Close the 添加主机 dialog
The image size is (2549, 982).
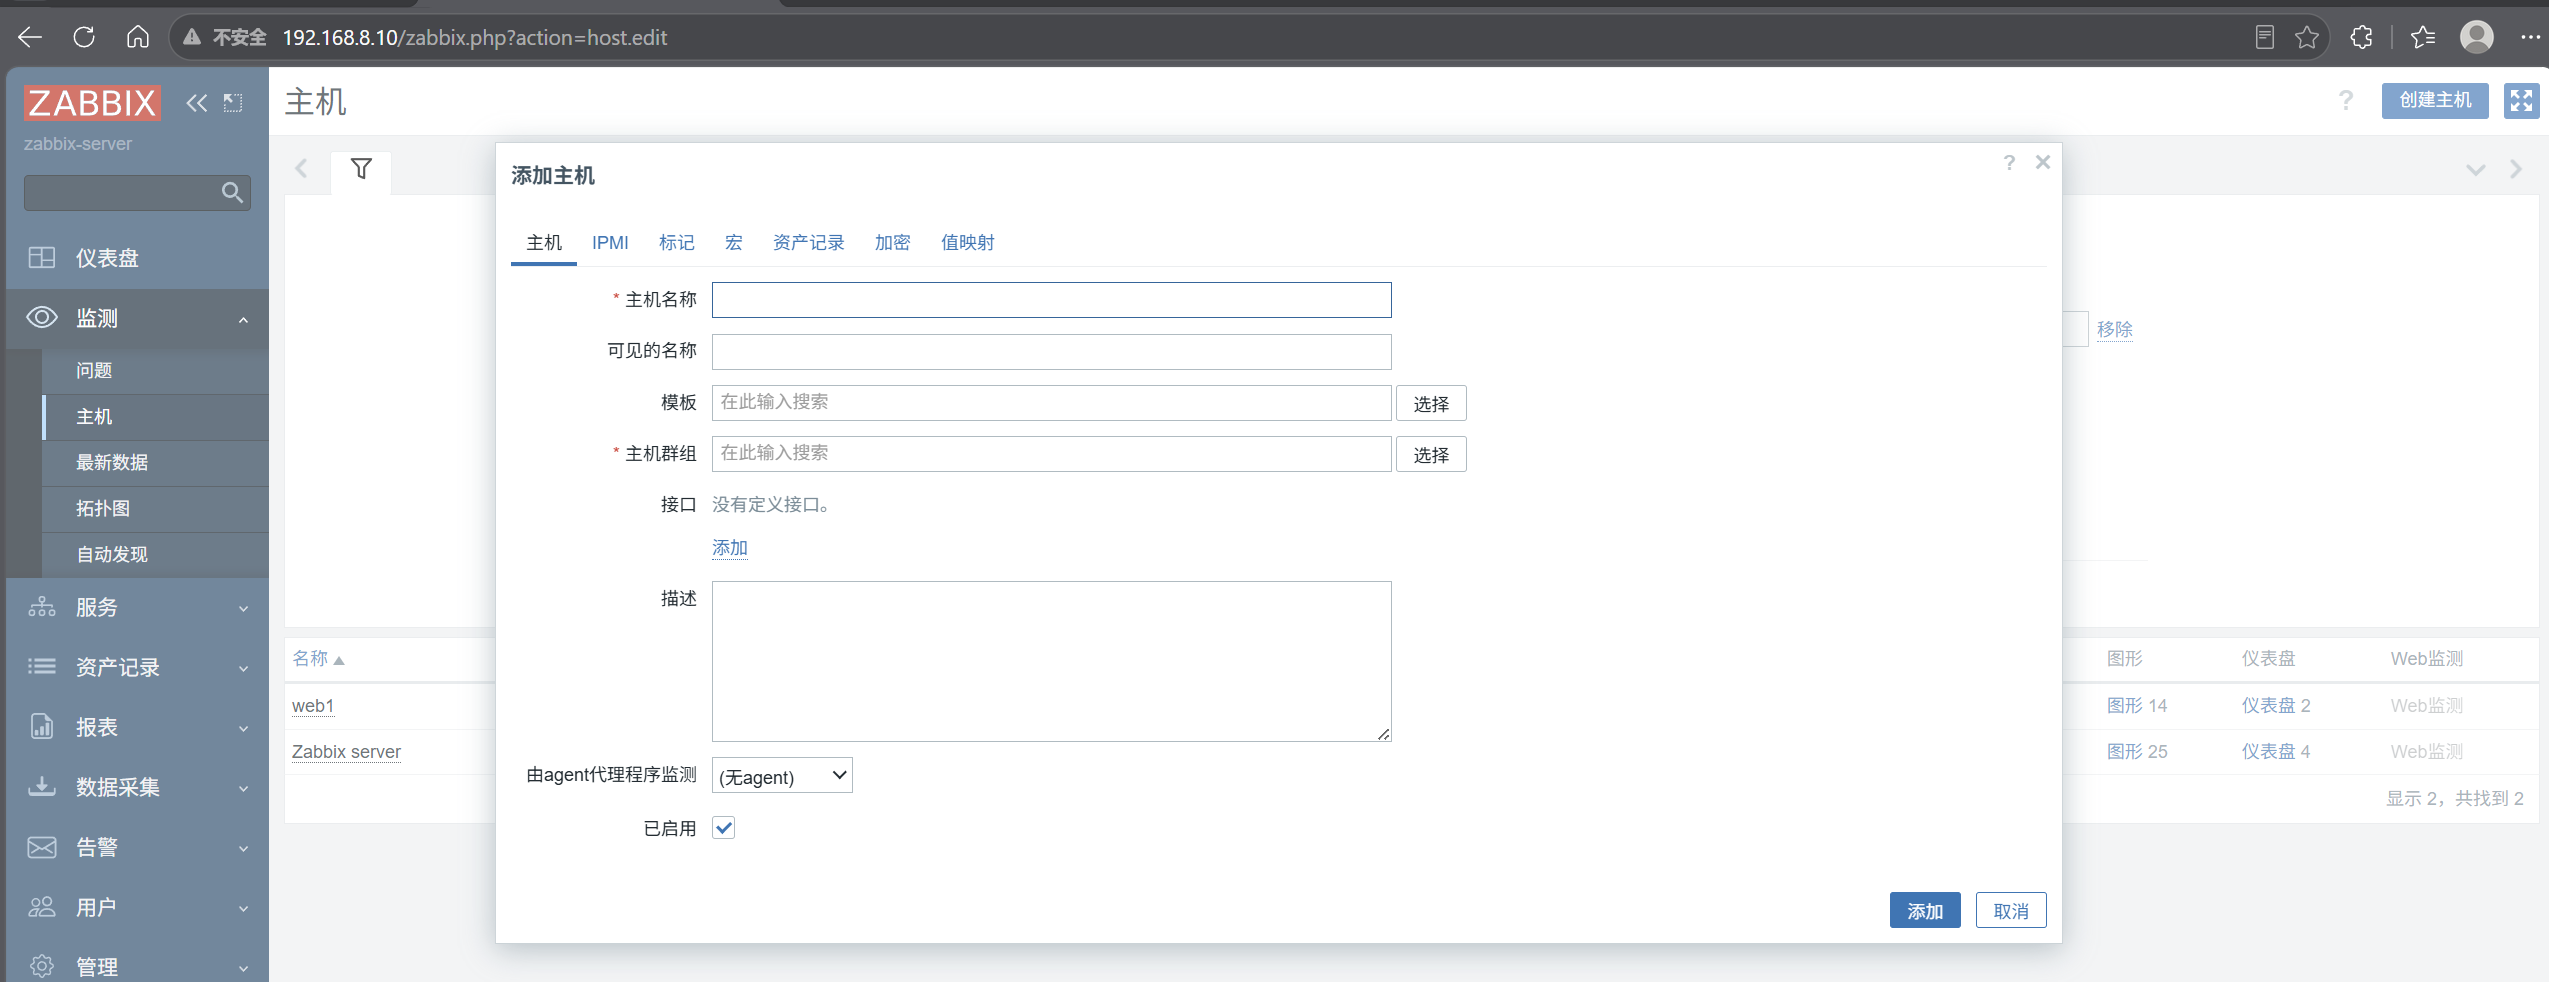point(2043,162)
